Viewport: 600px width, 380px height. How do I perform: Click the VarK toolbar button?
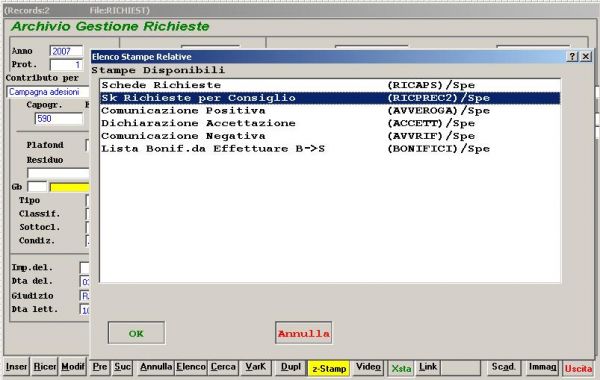click(256, 367)
